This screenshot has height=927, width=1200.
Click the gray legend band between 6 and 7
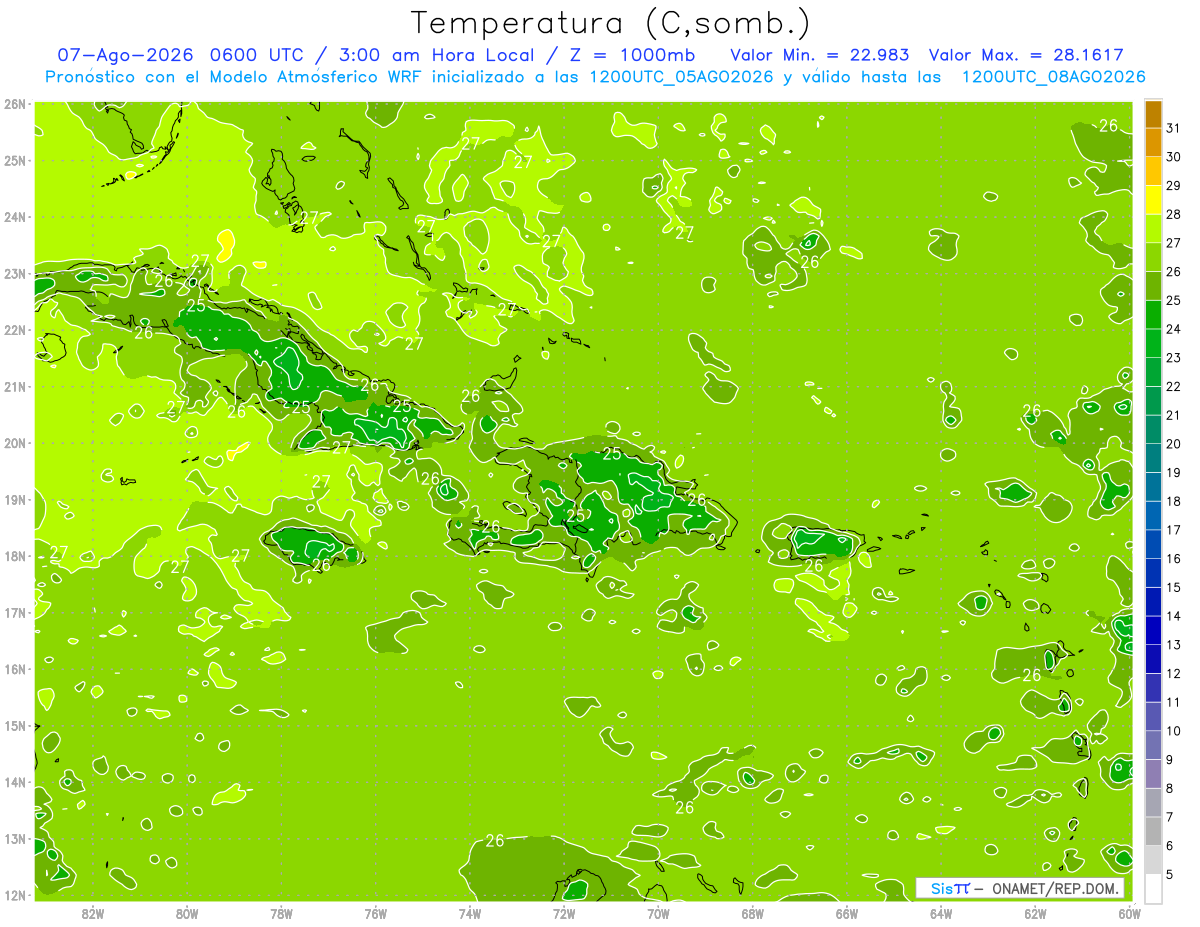[x=1152, y=832]
